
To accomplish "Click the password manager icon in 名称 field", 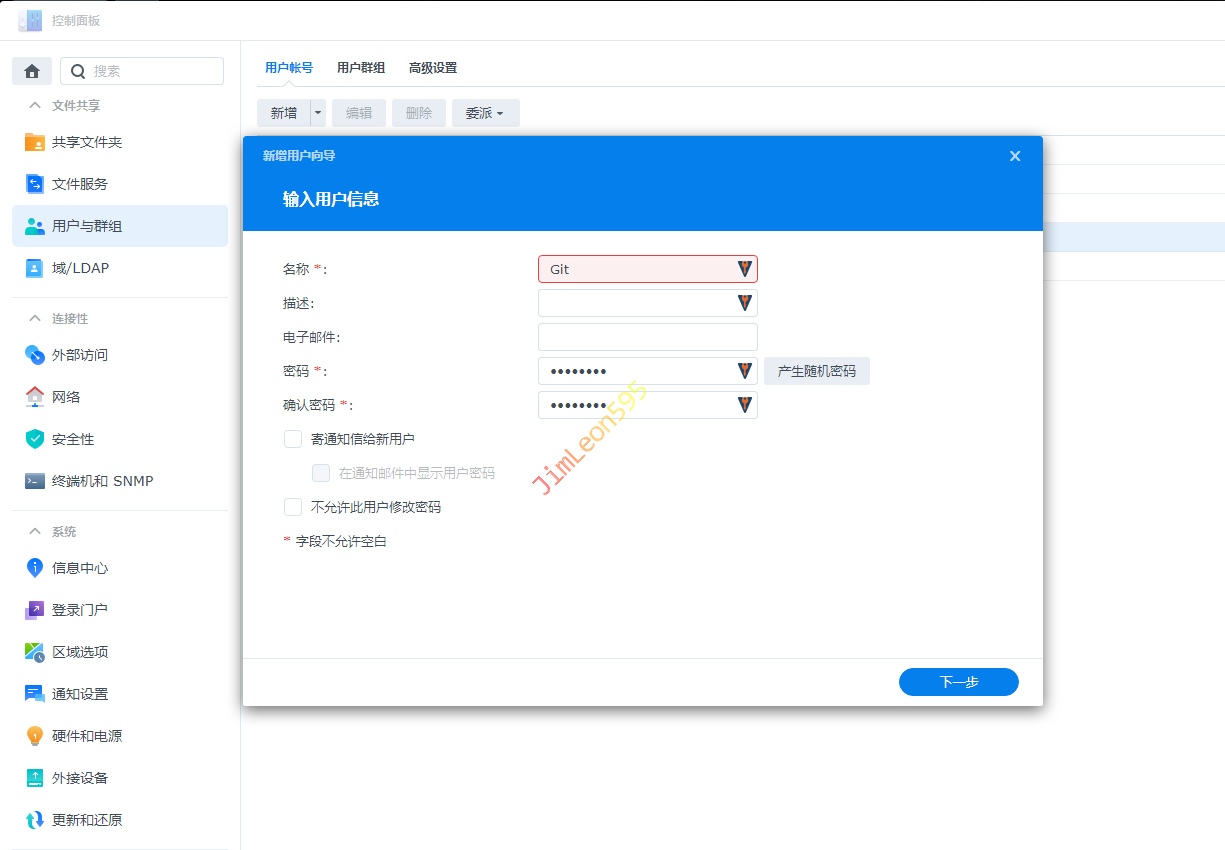I will (x=744, y=269).
